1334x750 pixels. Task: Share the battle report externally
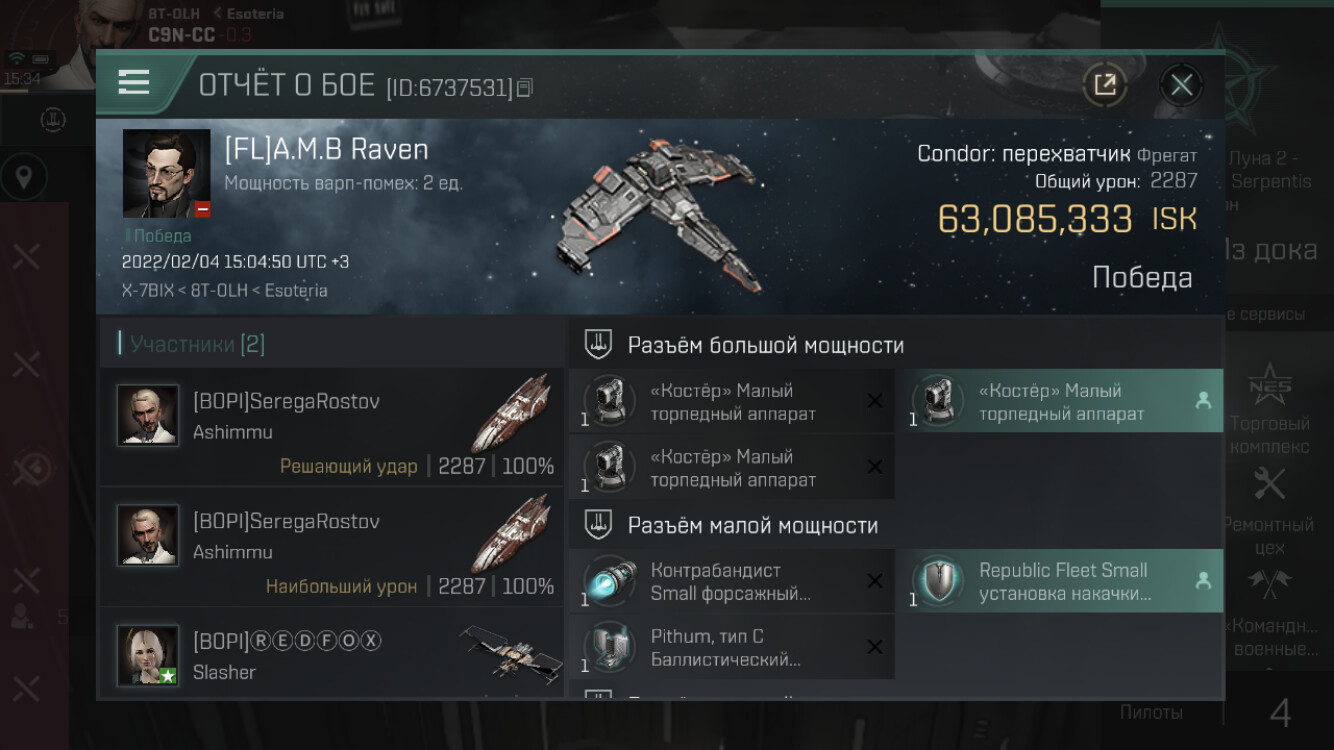[x=1105, y=85]
